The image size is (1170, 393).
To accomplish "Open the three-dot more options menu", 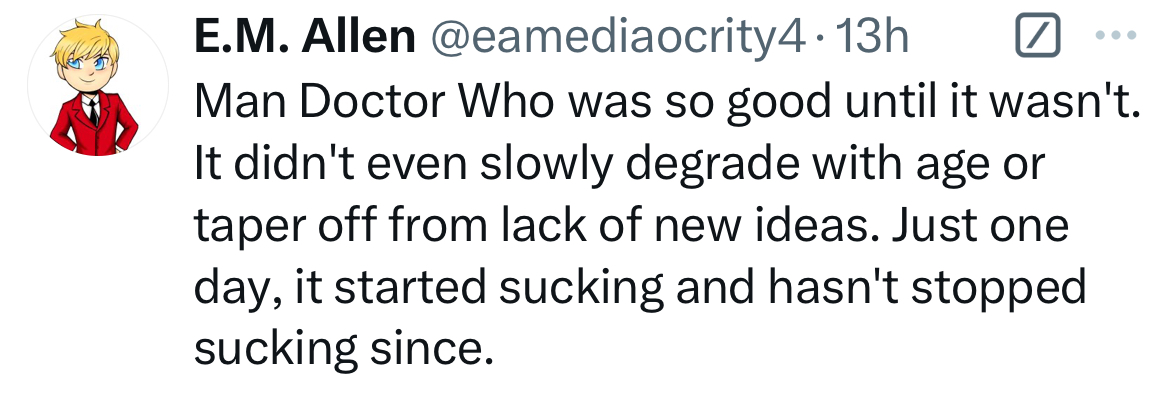I will pos(1116,35).
